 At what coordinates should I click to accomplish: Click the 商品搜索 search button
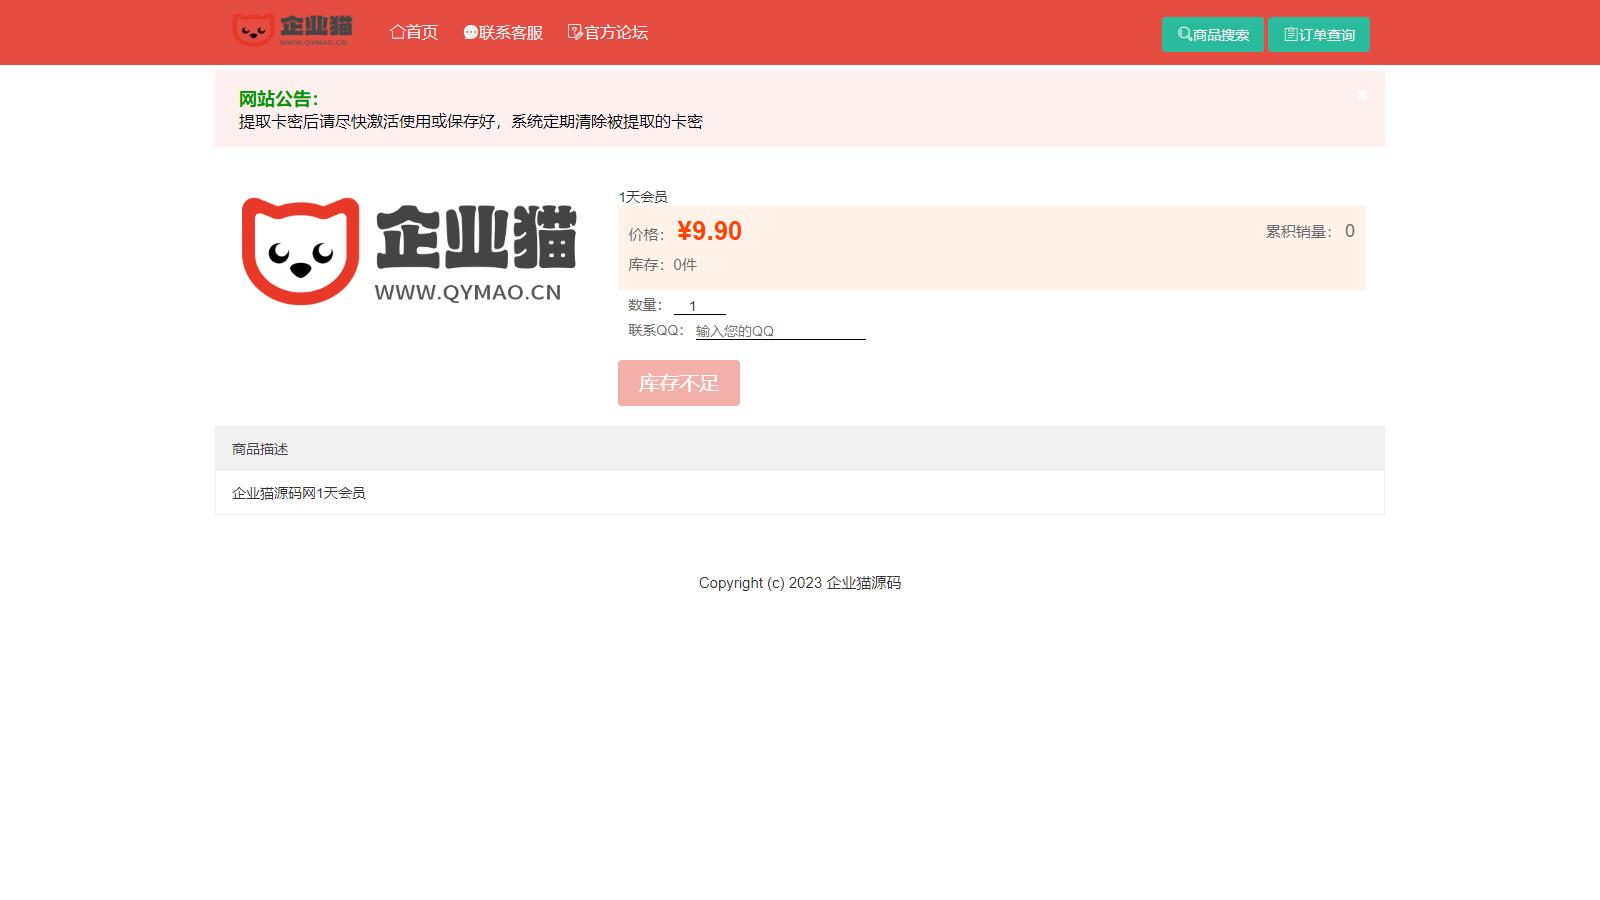click(x=1213, y=34)
